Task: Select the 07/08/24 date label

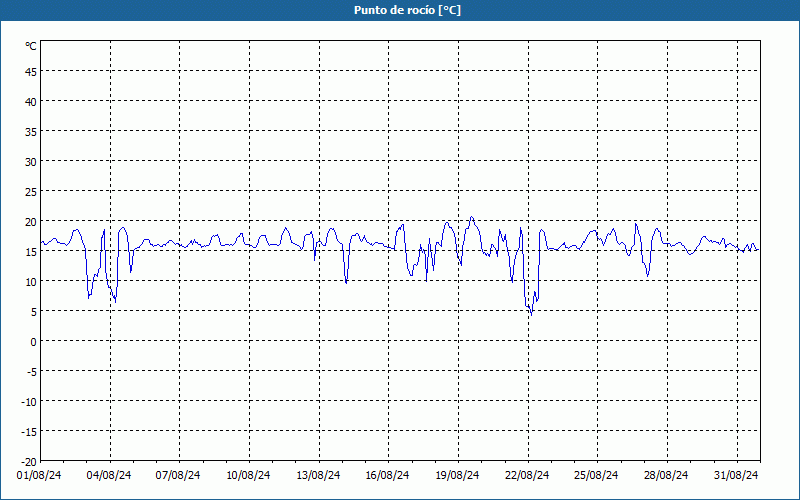Action: click(x=178, y=475)
